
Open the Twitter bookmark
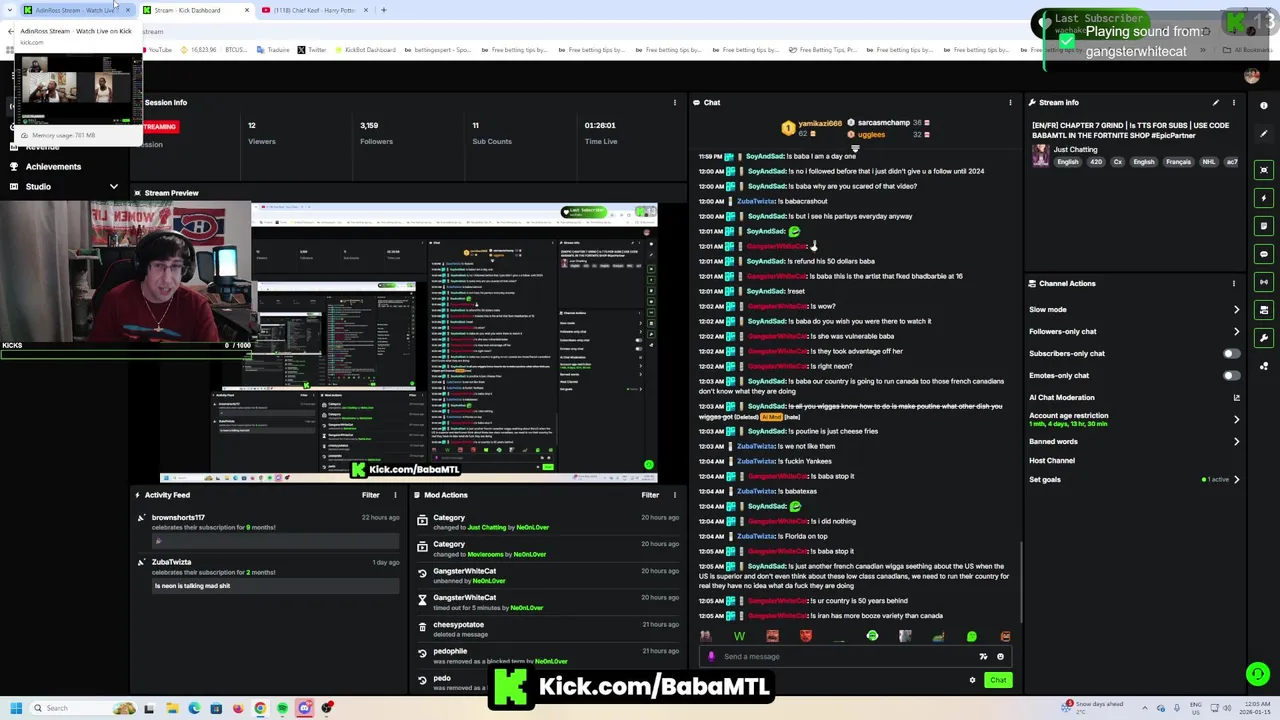[x=312, y=50]
